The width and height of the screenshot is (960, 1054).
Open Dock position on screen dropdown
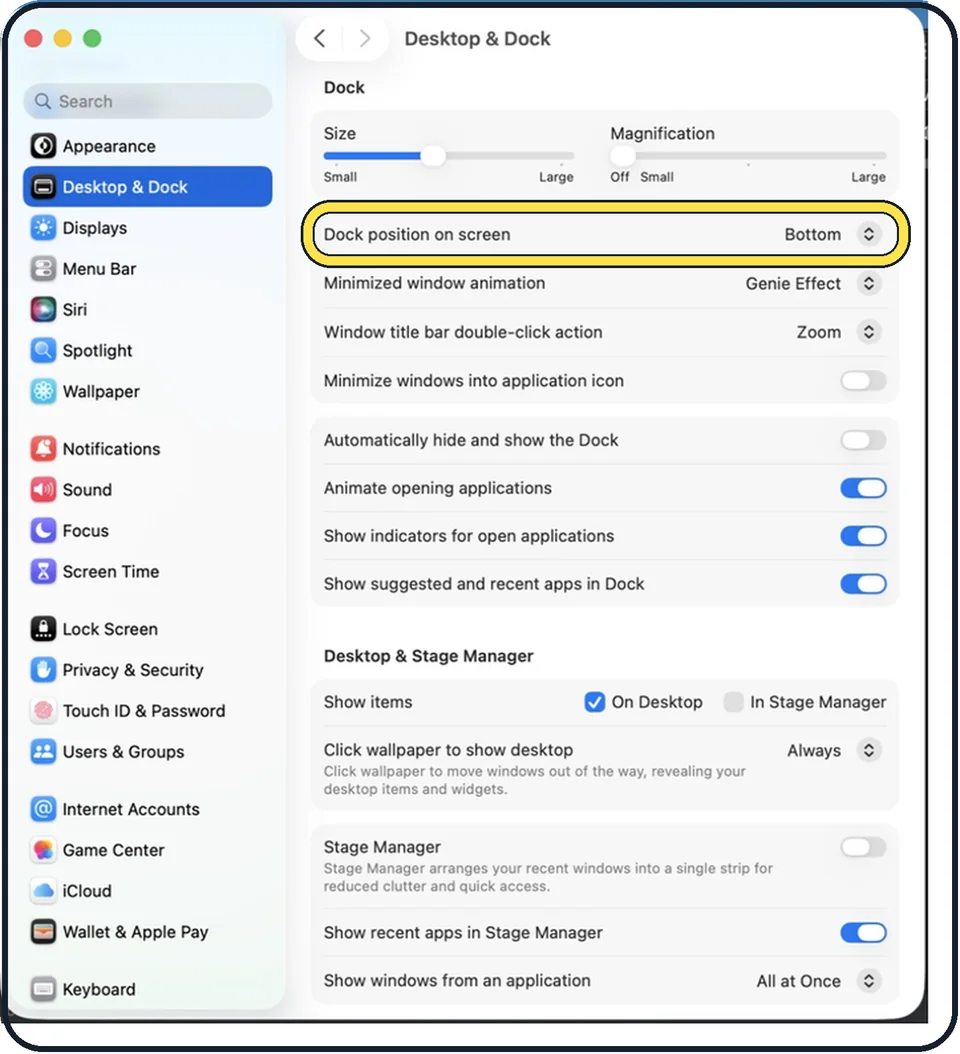pos(869,234)
